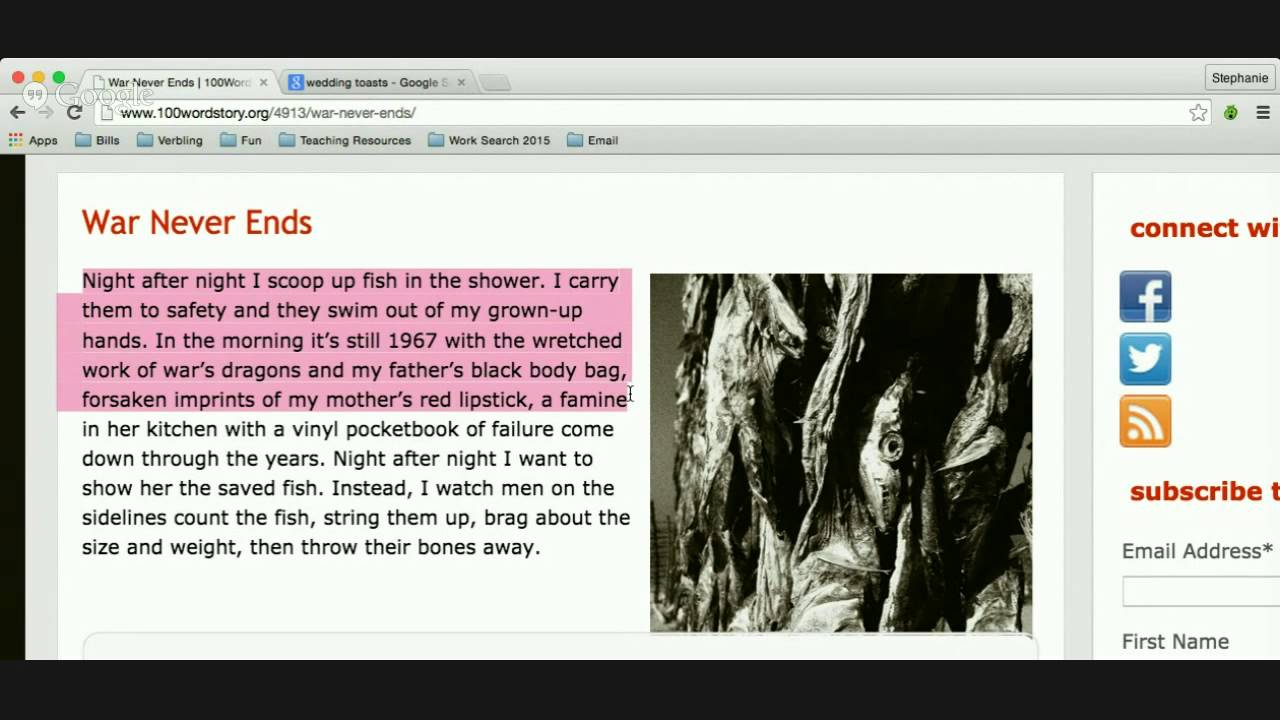Open the green extension icon in toolbar
Image resolution: width=1280 pixels, height=720 pixels.
click(x=1231, y=113)
